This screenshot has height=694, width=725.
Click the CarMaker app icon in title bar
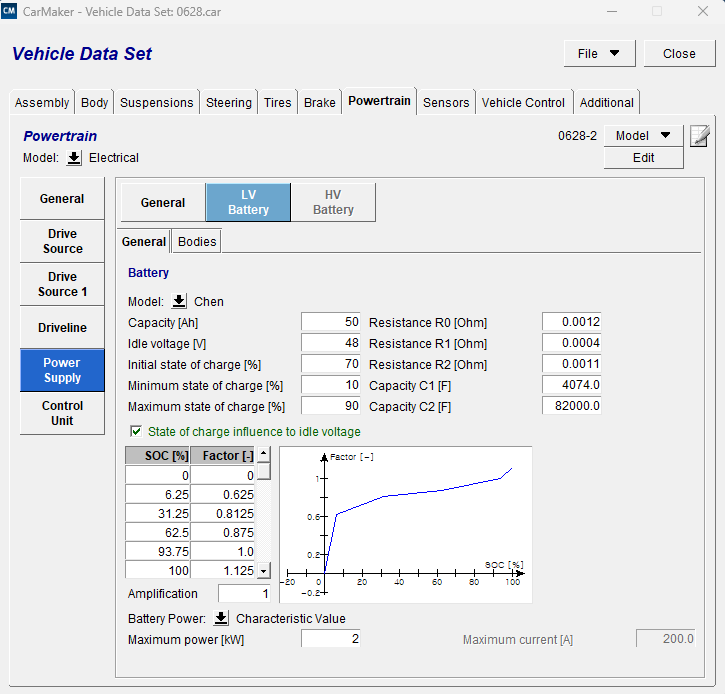pos(9,11)
